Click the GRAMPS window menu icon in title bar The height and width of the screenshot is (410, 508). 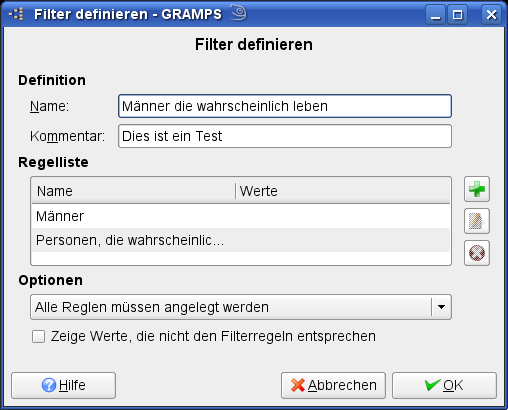16,14
